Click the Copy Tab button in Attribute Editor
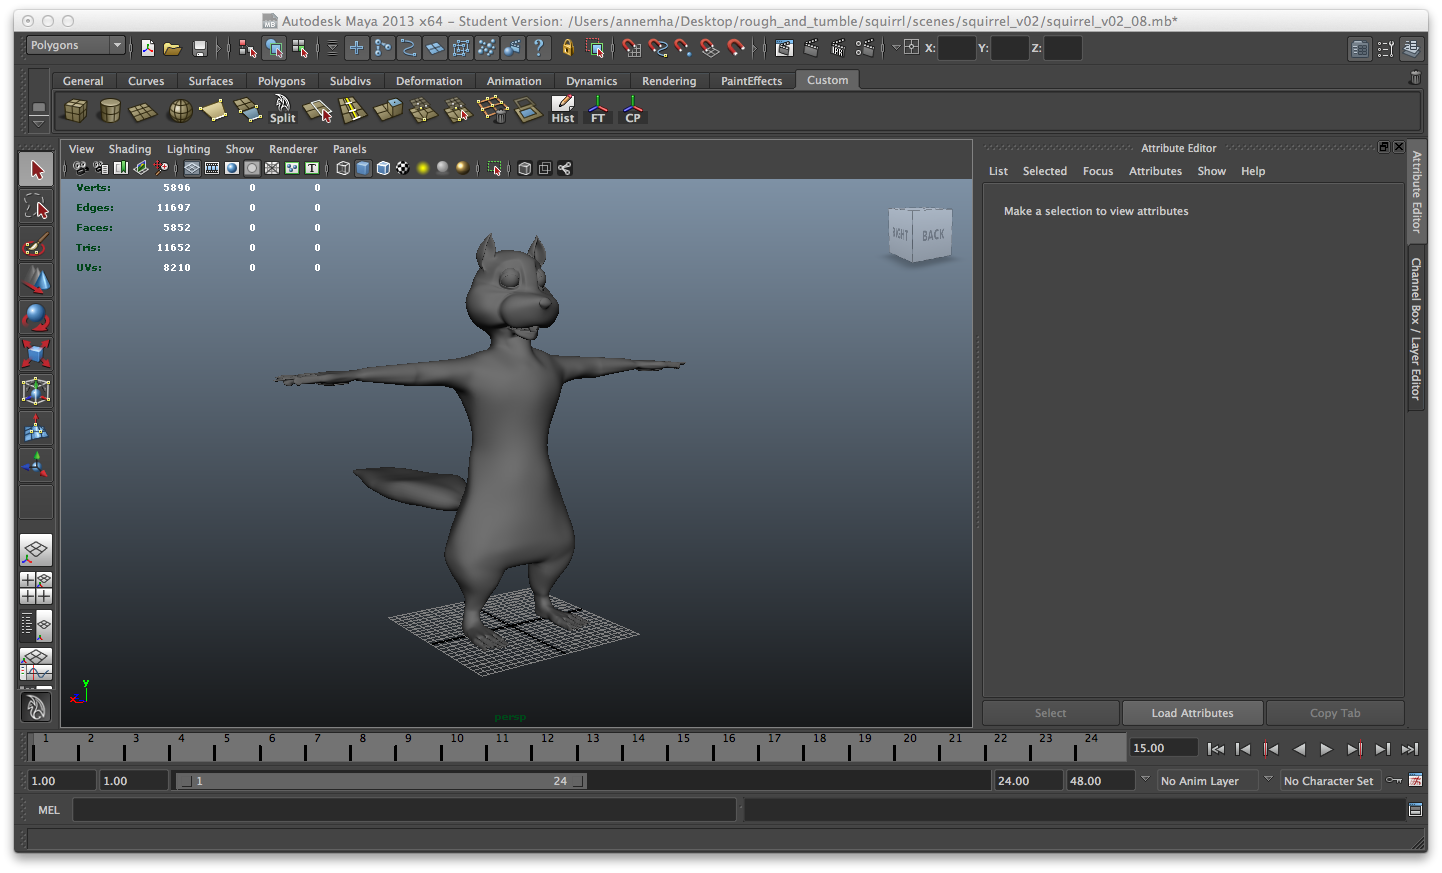Screen dimensions: 1442x873 click(x=1335, y=713)
